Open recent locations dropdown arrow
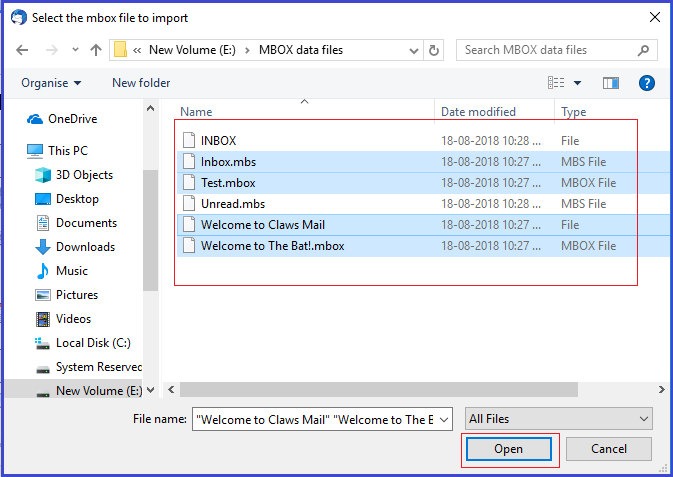 75,50
